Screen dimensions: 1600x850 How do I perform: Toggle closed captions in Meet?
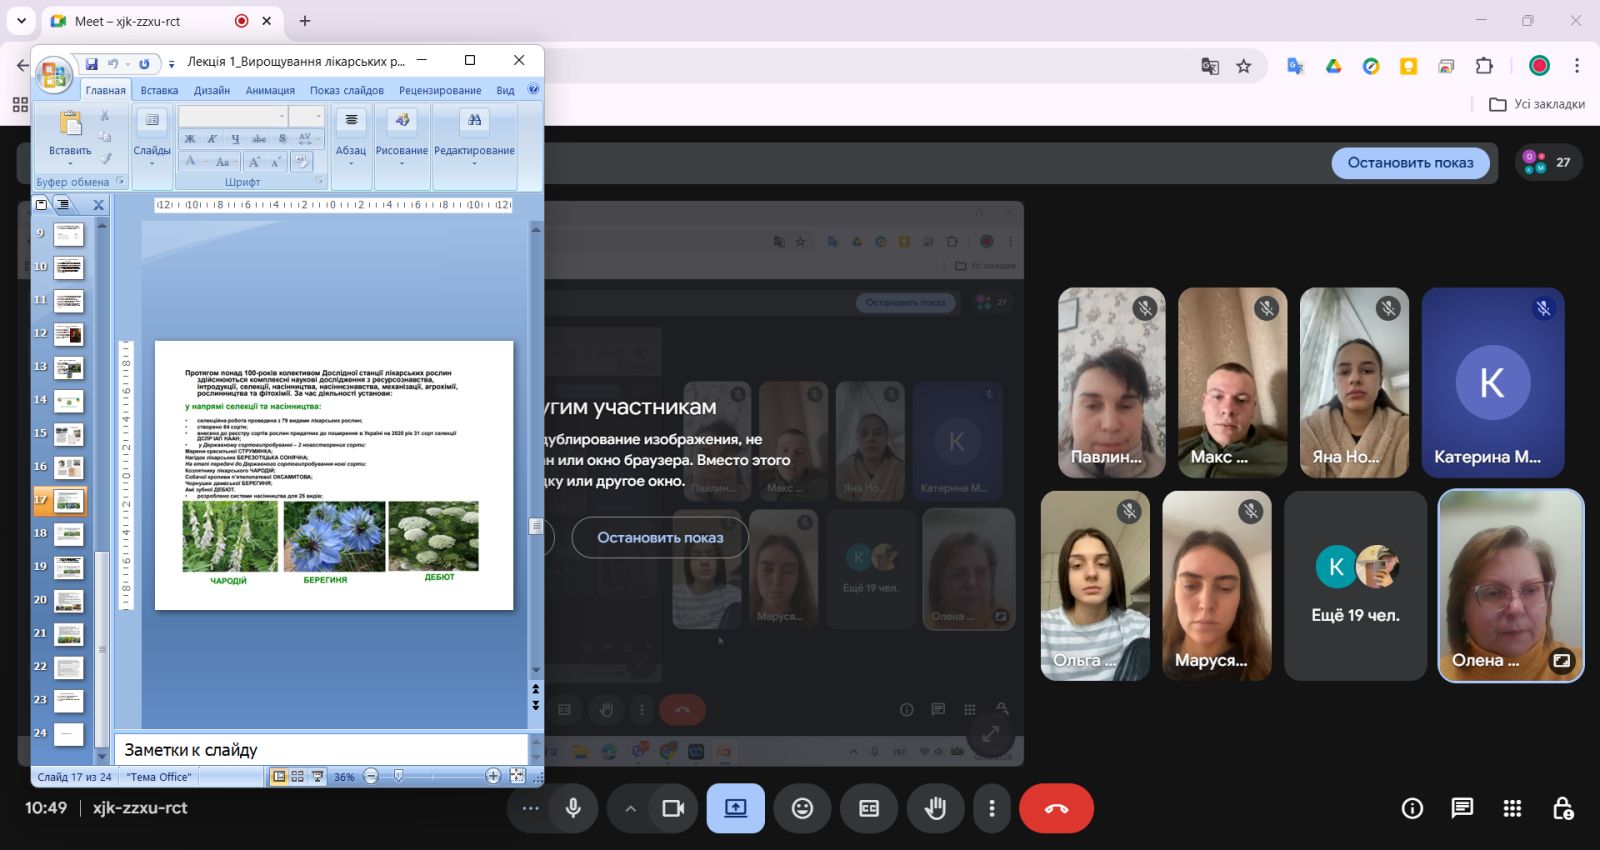coord(868,808)
